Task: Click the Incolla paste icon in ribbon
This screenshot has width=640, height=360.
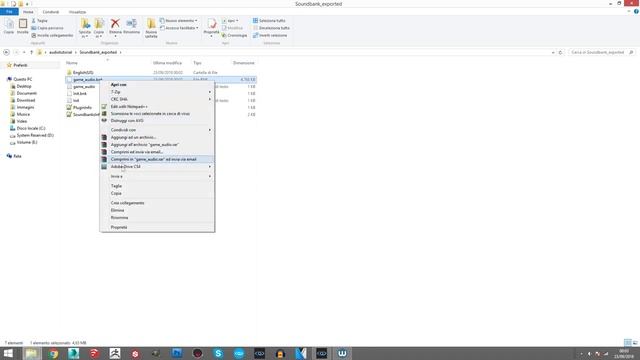Action: tap(22, 26)
